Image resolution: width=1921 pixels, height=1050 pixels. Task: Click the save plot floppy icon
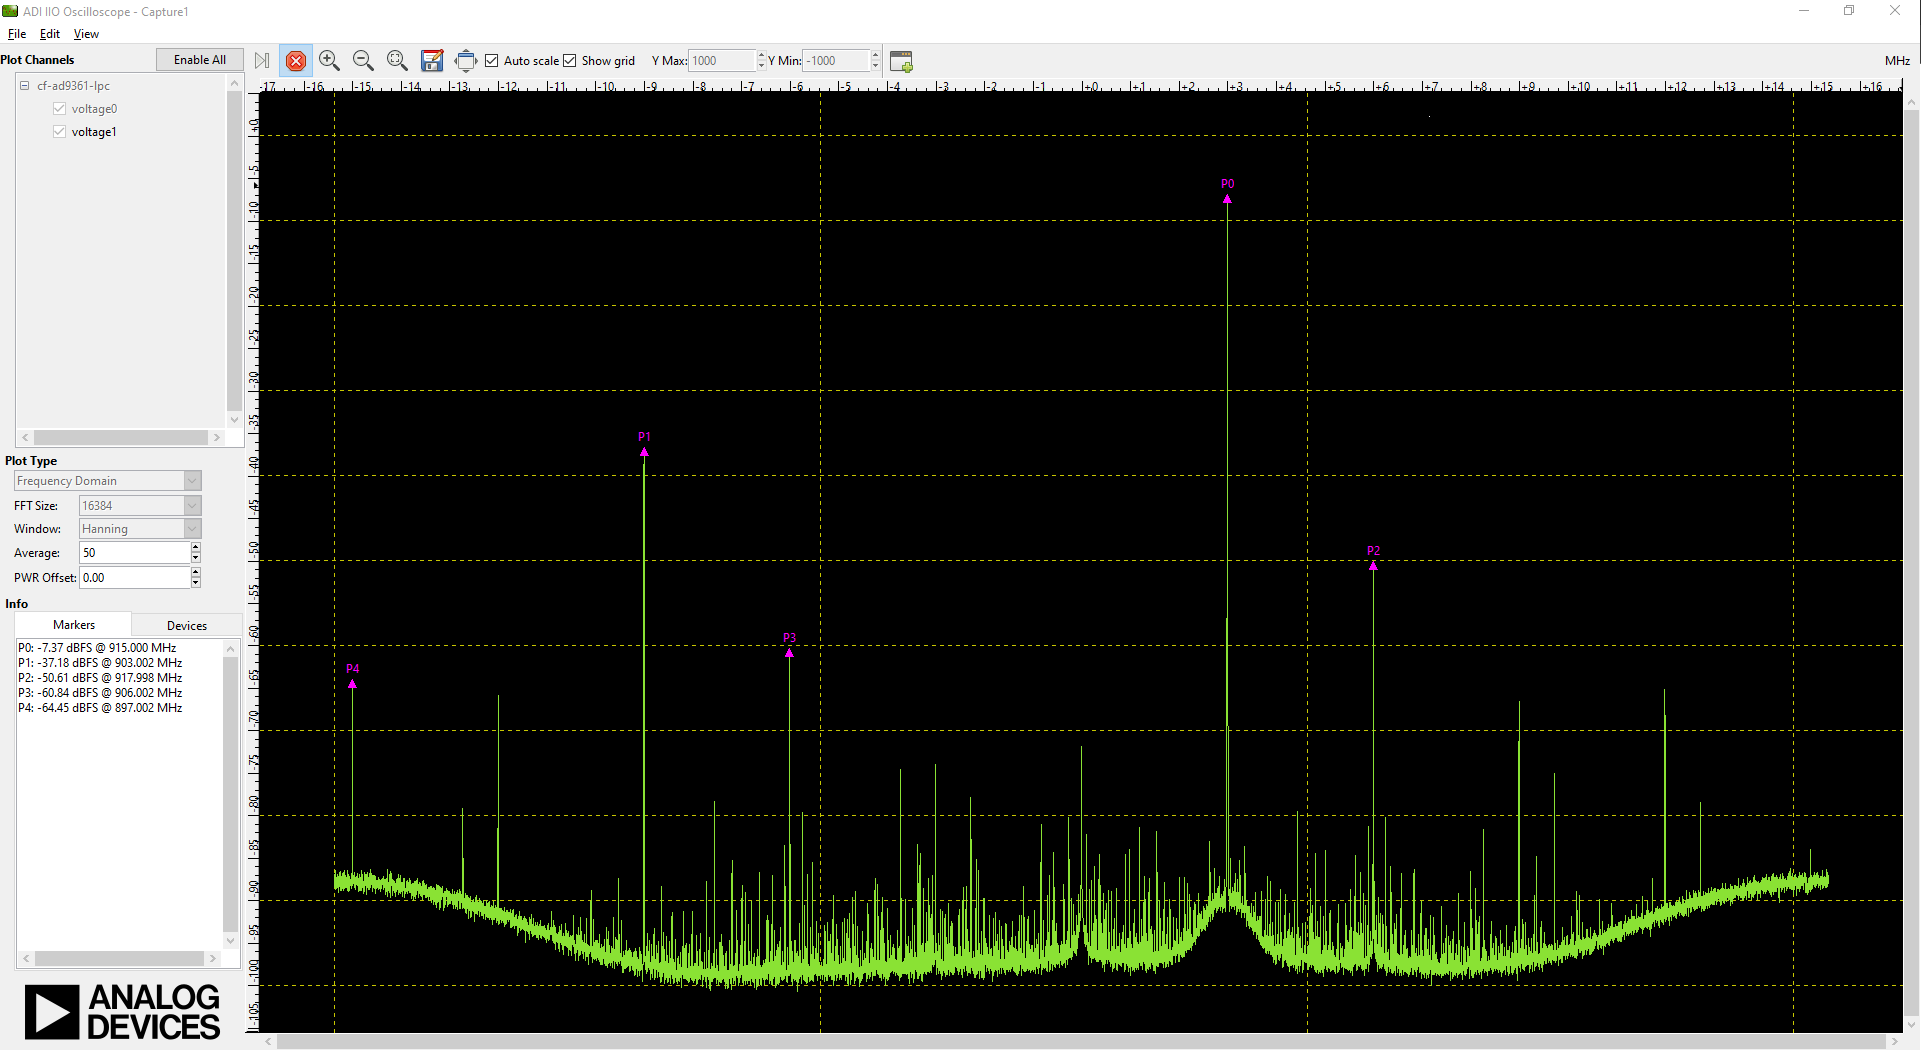[x=432, y=61]
